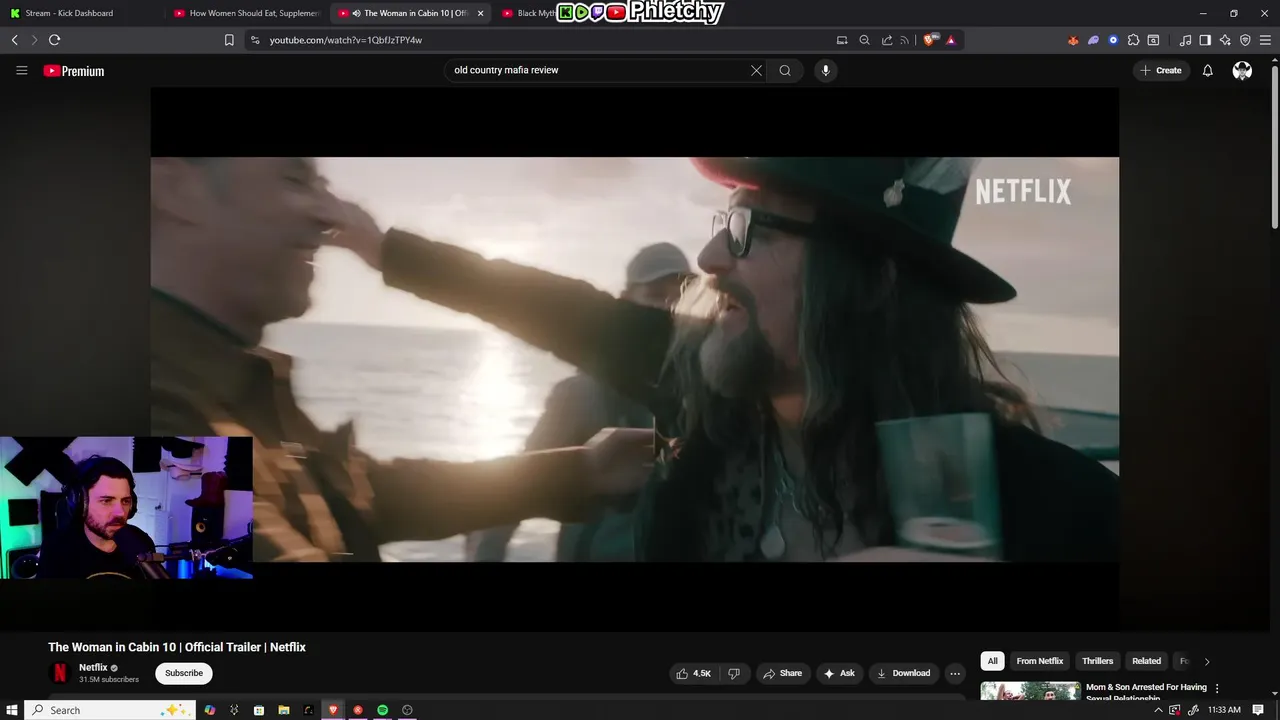Click the 11:33 AM taskbar clock

(1224, 710)
